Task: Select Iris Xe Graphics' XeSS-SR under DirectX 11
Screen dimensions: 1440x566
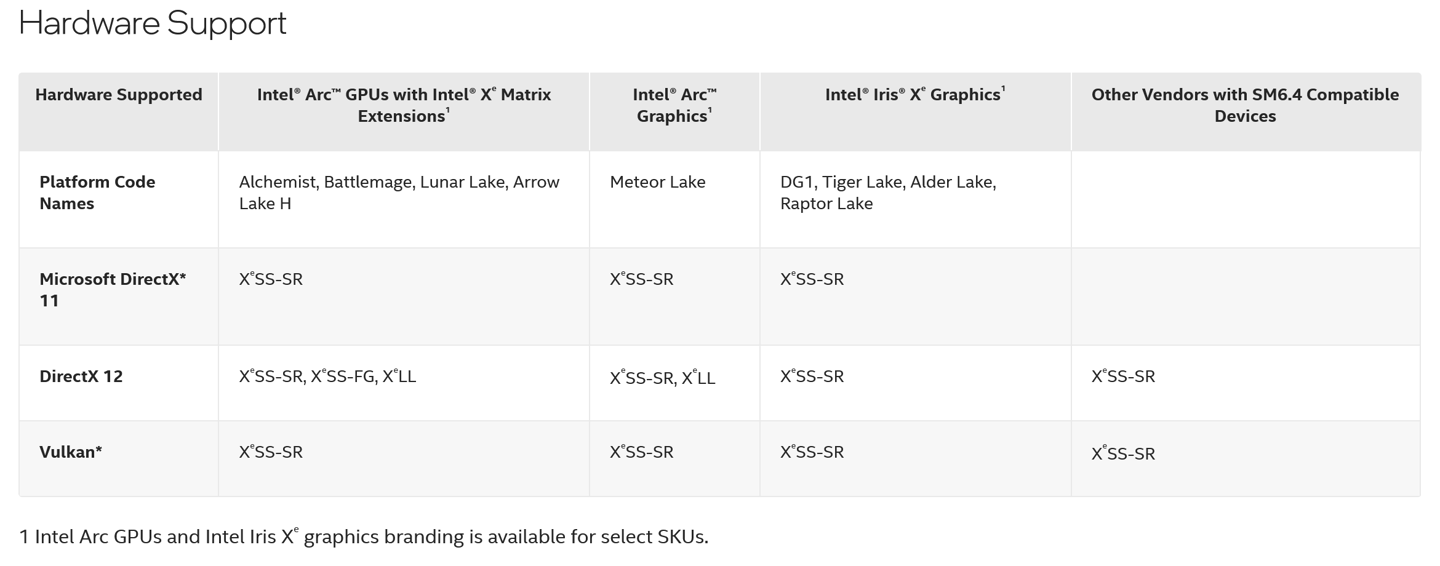Action: [x=812, y=279]
